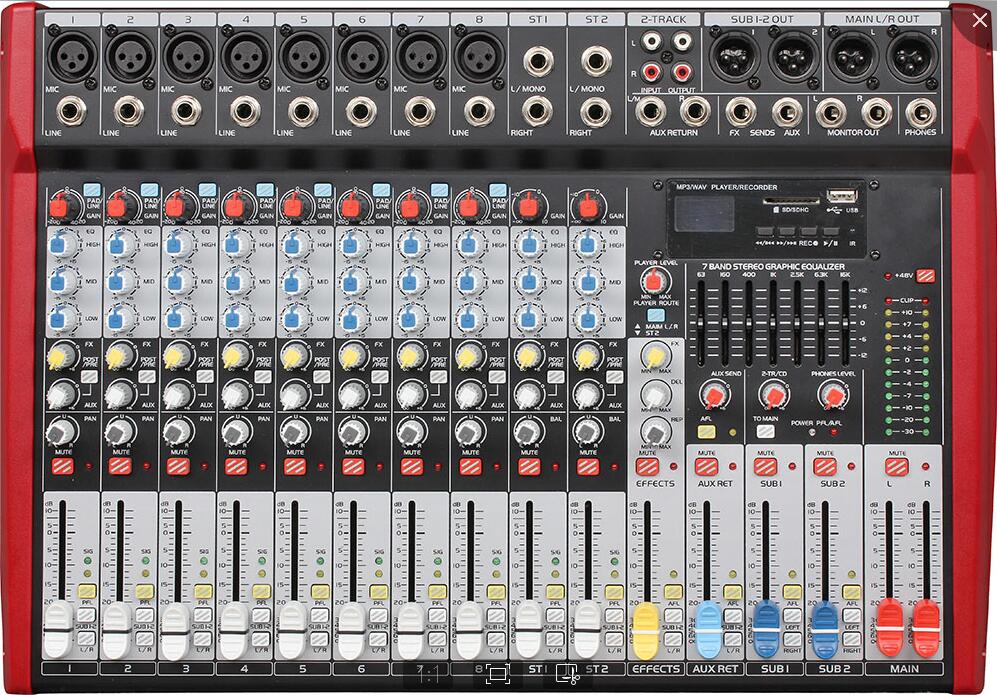
Task: Click the 1:1 actual size icon
Action: (x=430, y=675)
